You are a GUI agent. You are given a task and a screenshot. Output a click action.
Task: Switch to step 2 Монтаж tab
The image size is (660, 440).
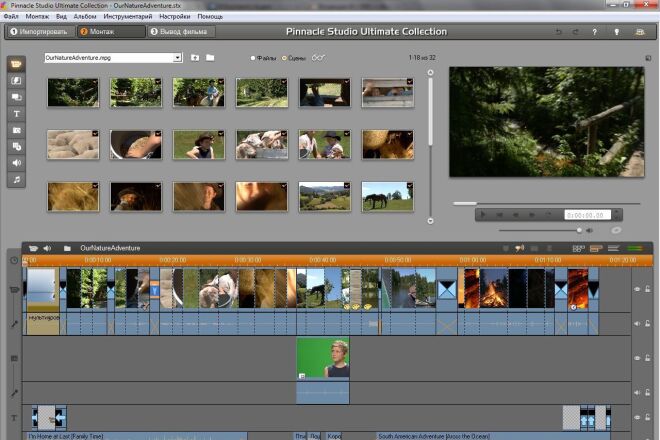111,32
